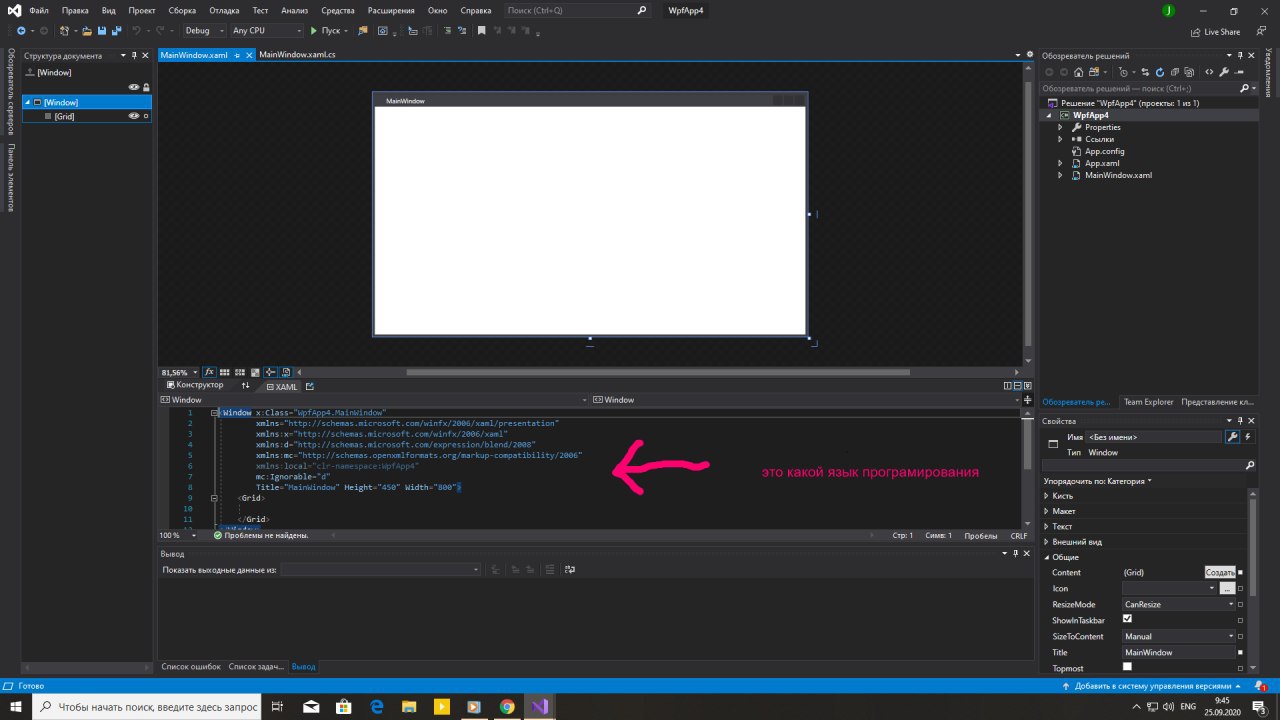This screenshot has height=720, width=1280.
Task: Expand the Properties node in Solution Explorer
Action: [1061, 127]
